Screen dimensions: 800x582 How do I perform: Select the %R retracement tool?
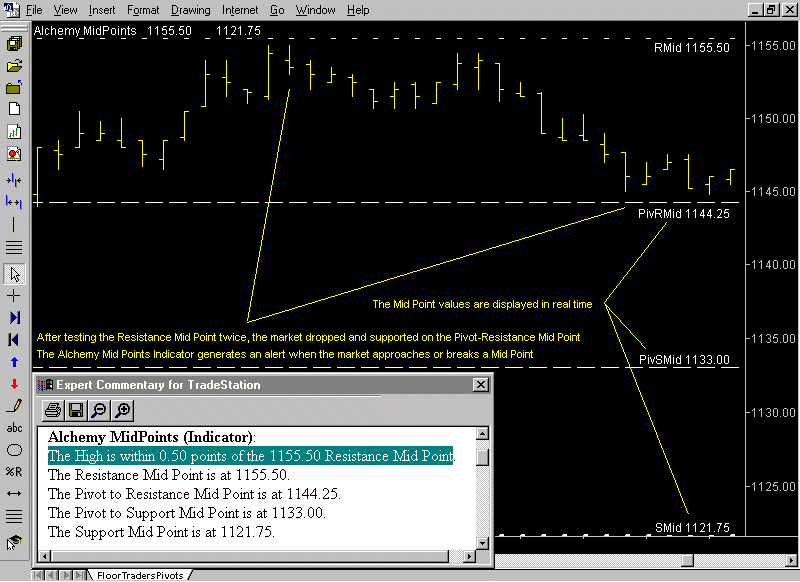tap(14, 472)
